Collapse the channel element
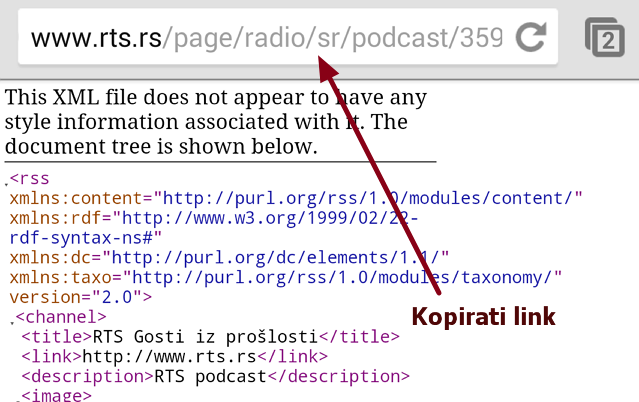Viewport: 639px width, 402px height. (x=12, y=322)
